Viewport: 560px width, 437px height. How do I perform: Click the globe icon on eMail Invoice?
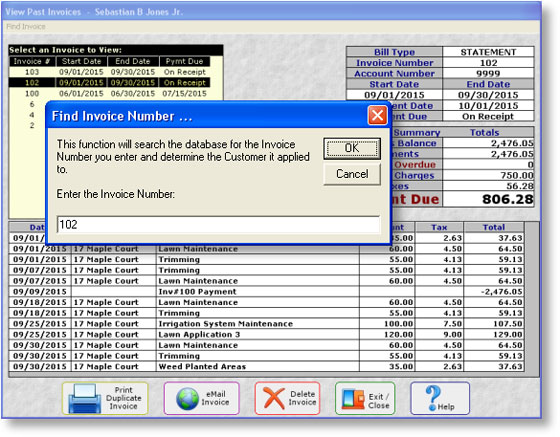[187, 398]
